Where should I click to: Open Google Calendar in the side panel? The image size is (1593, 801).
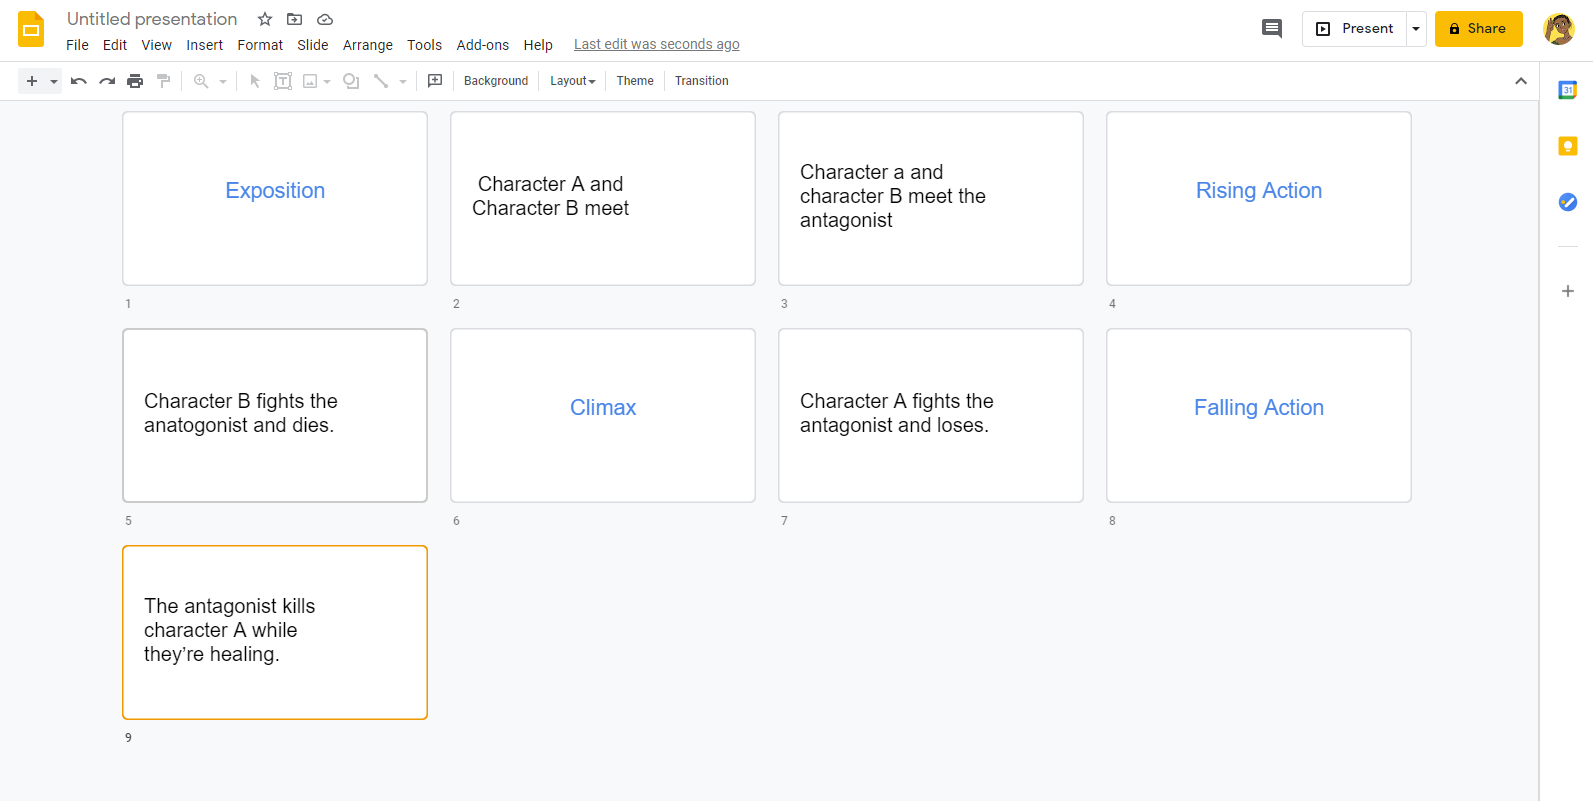point(1567,90)
